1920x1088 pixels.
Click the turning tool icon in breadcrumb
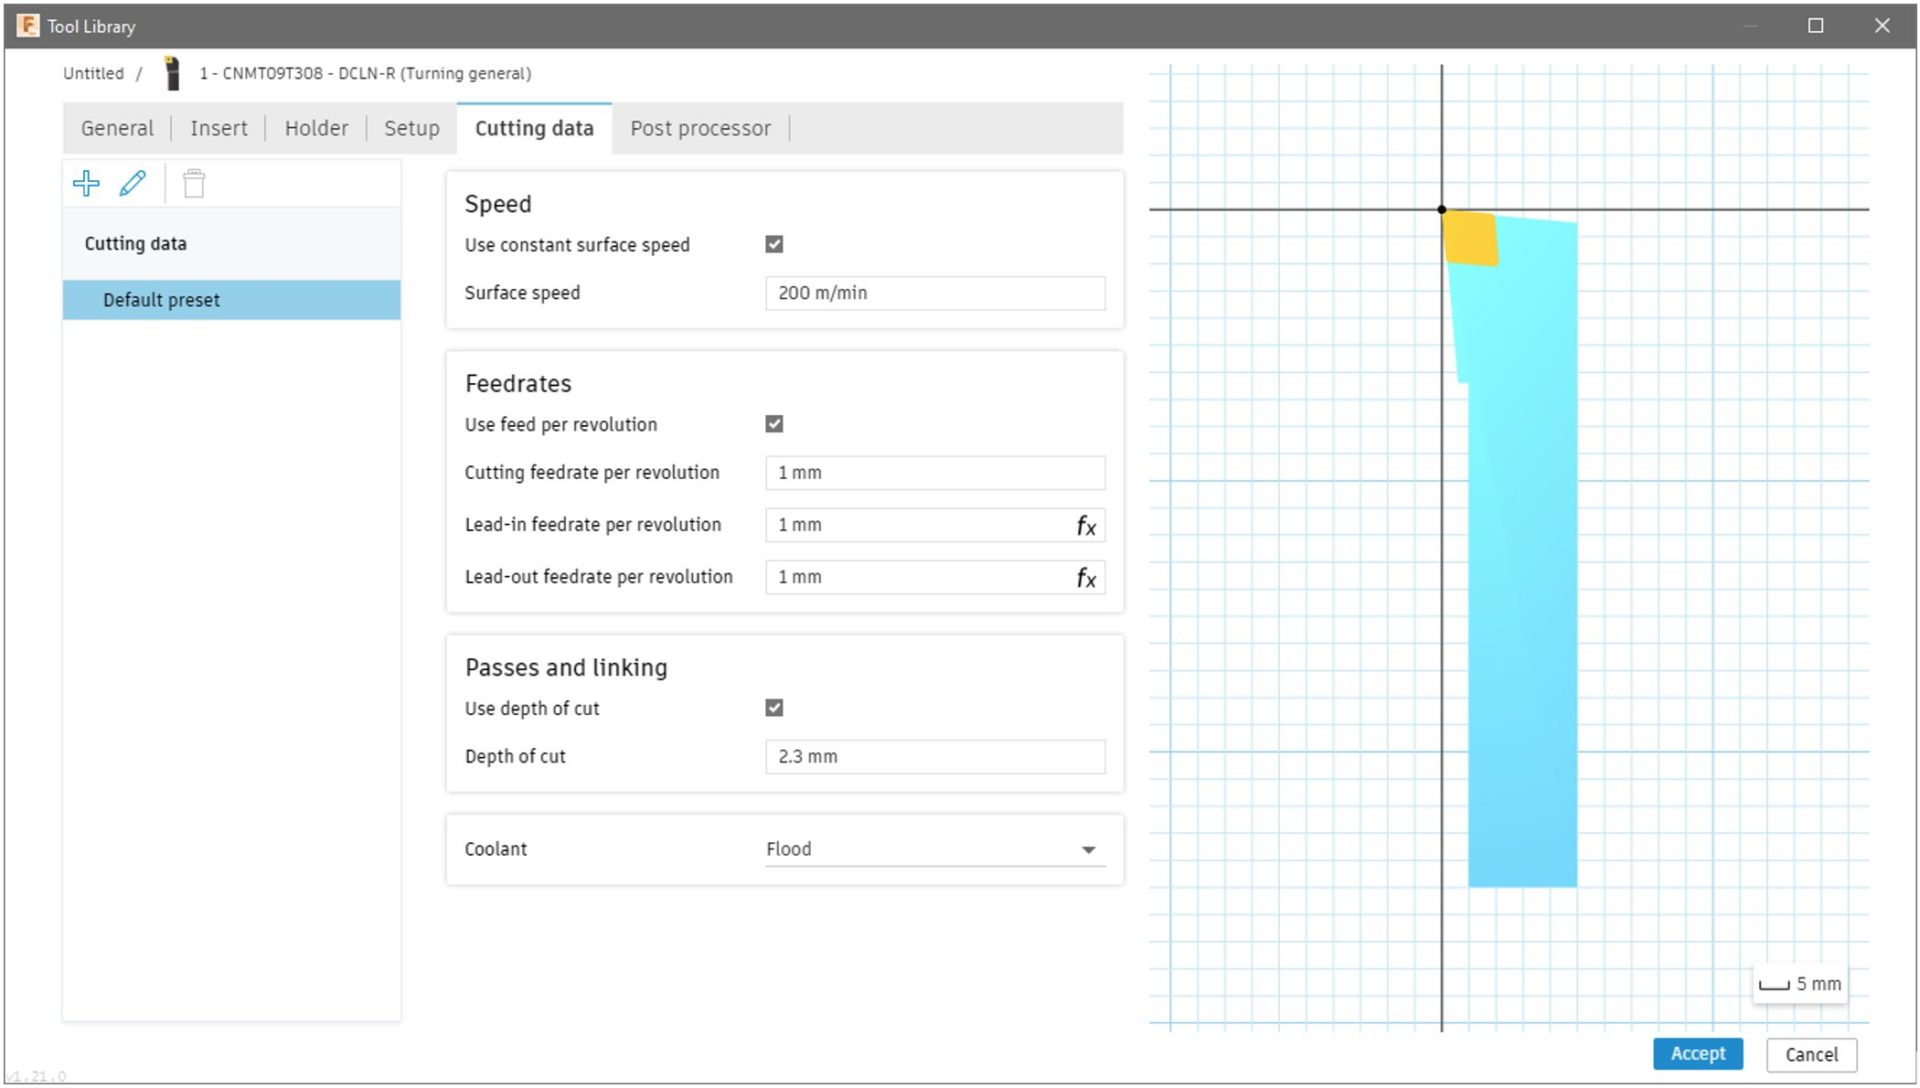pyautogui.click(x=172, y=73)
